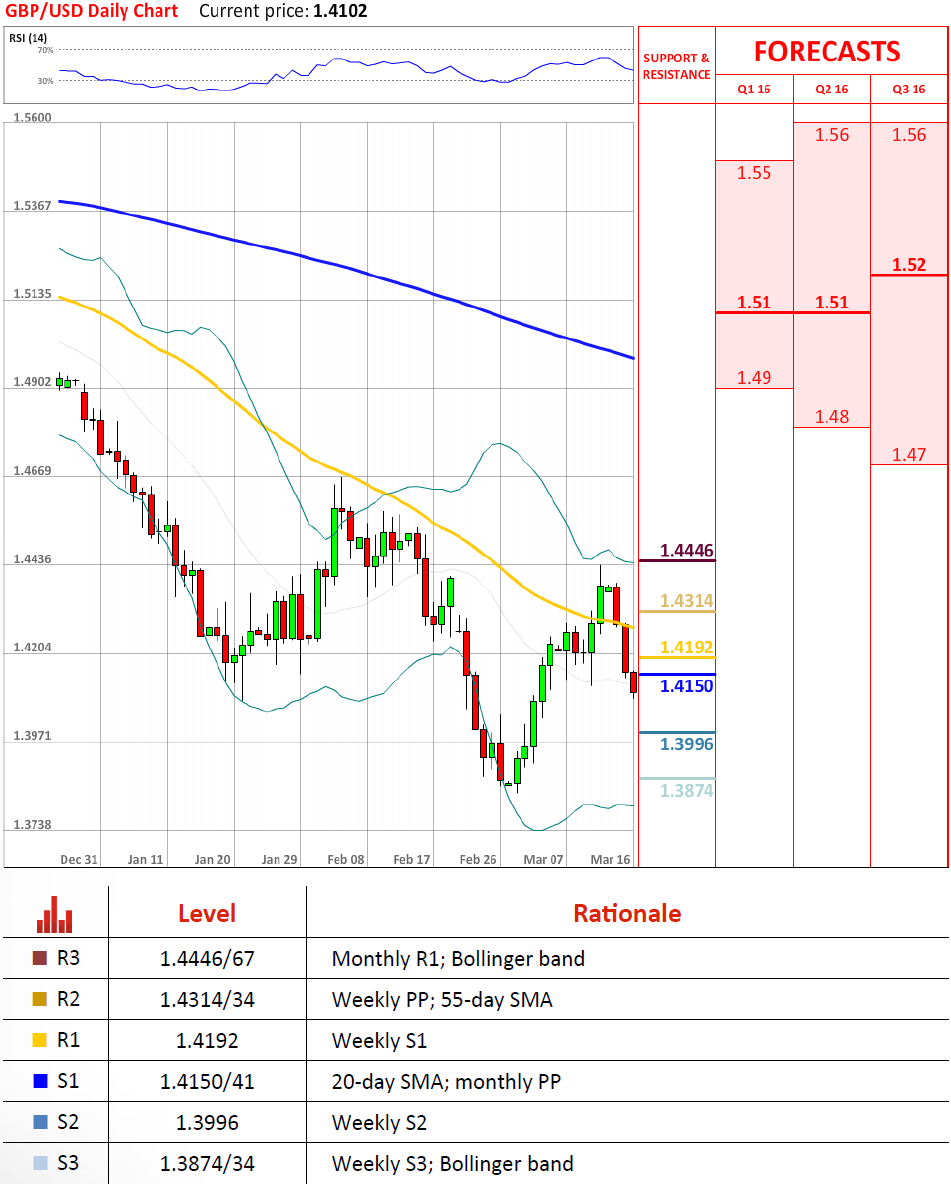
Task: Click the 1.55 forecast in Q1 16
Action: click(754, 173)
